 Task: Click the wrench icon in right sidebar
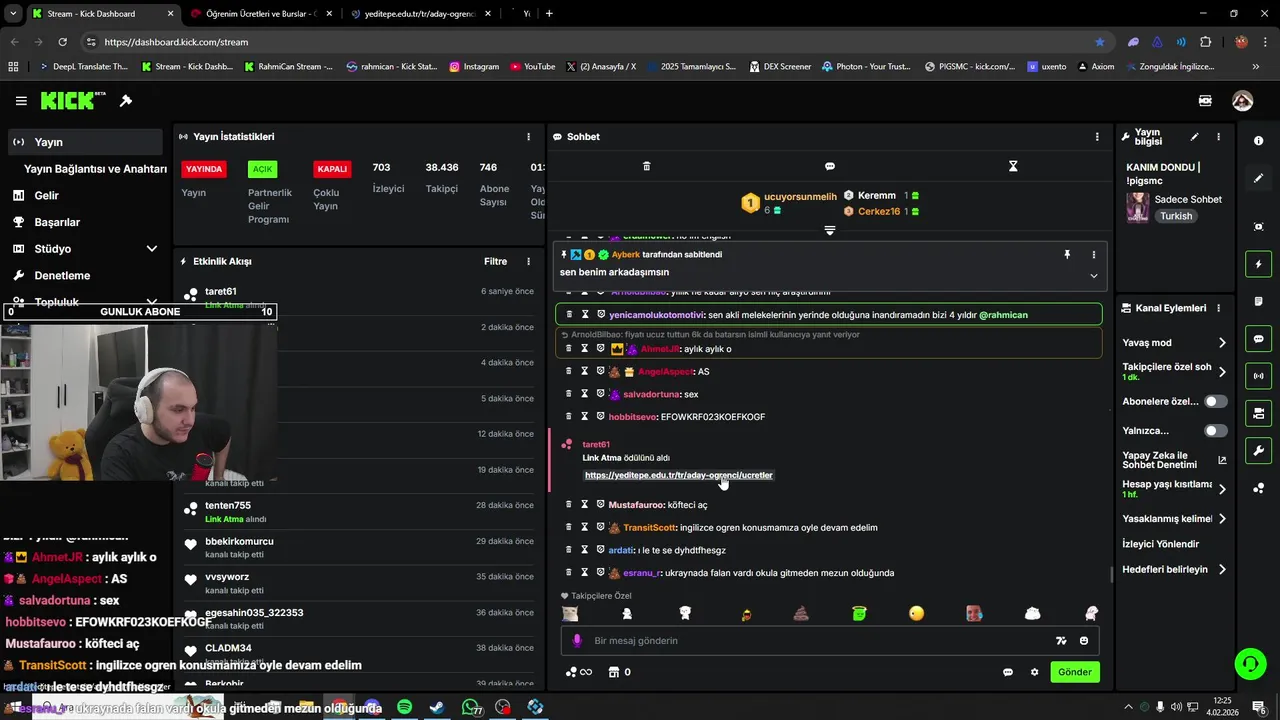pos(1258,451)
